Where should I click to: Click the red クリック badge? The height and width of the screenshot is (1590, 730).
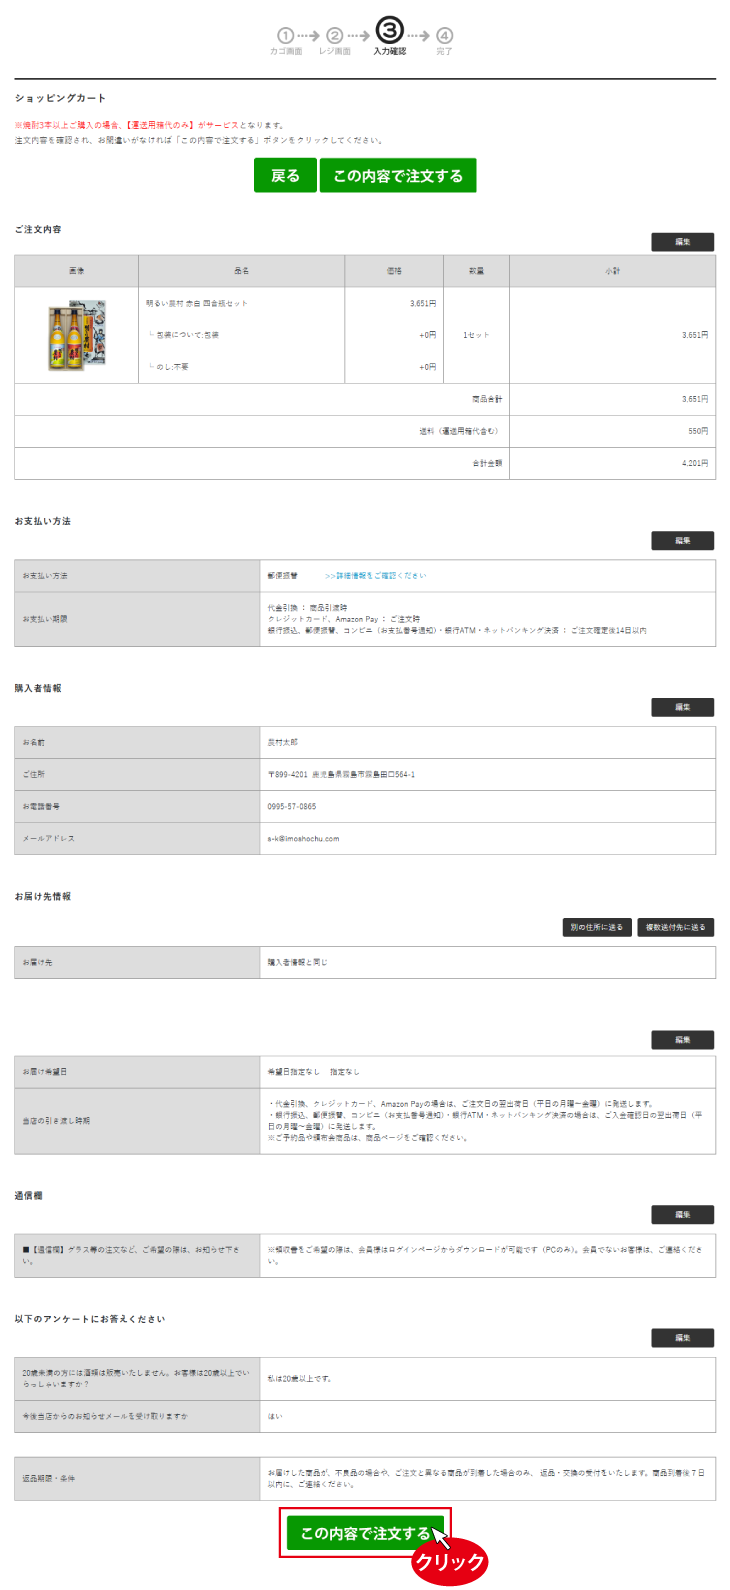[x=449, y=1562]
